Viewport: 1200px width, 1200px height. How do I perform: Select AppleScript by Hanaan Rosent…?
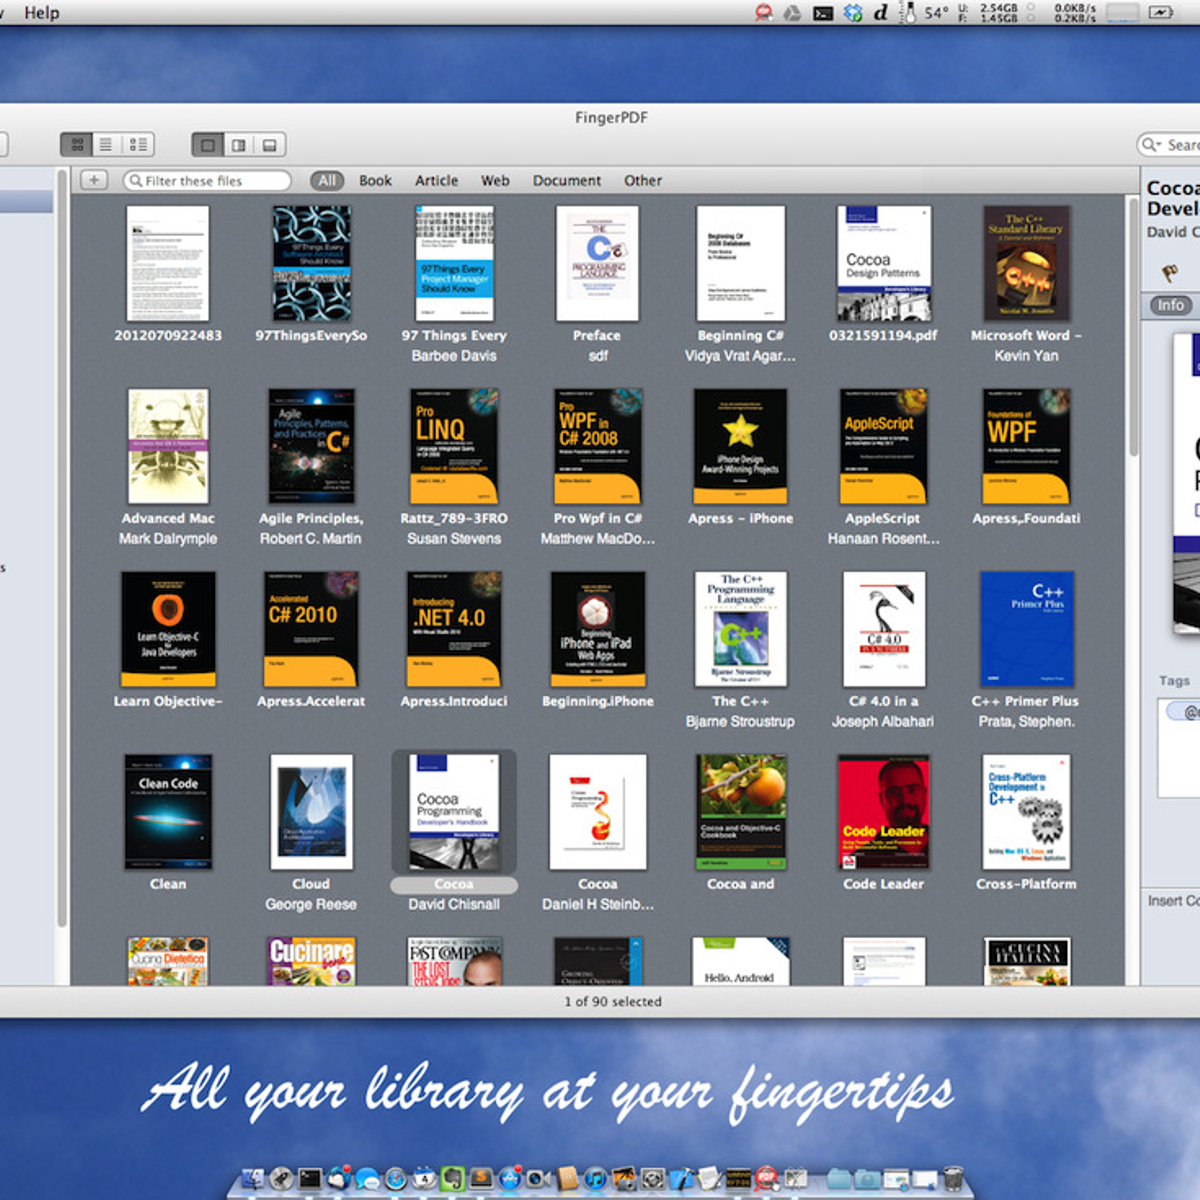pyautogui.click(x=884, y=446)
